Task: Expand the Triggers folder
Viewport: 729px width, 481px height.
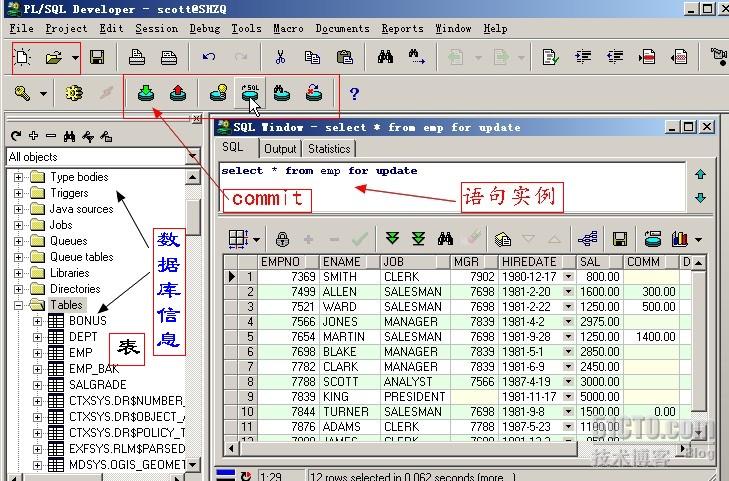Action: [18, 193]
